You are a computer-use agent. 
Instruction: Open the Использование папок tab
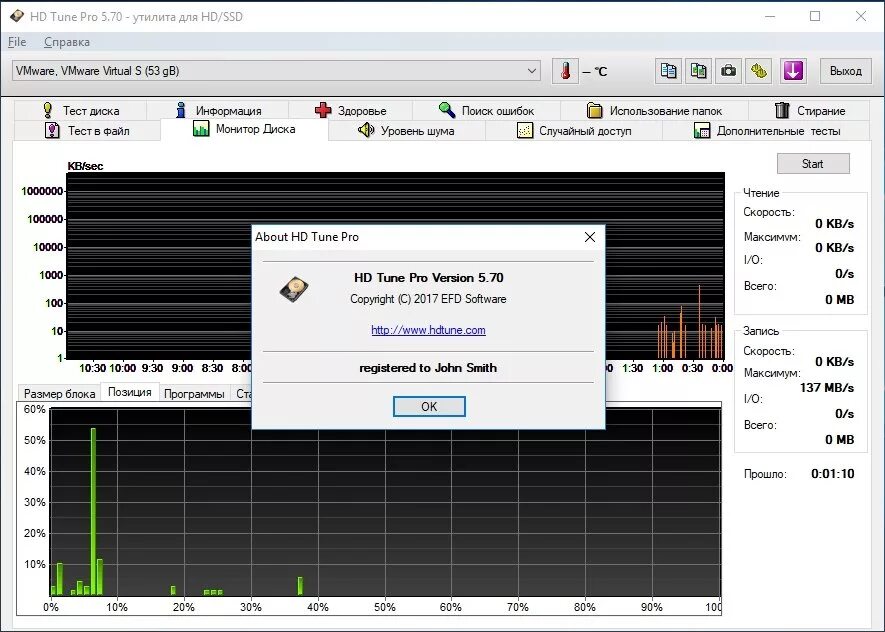tap(654, 111)
